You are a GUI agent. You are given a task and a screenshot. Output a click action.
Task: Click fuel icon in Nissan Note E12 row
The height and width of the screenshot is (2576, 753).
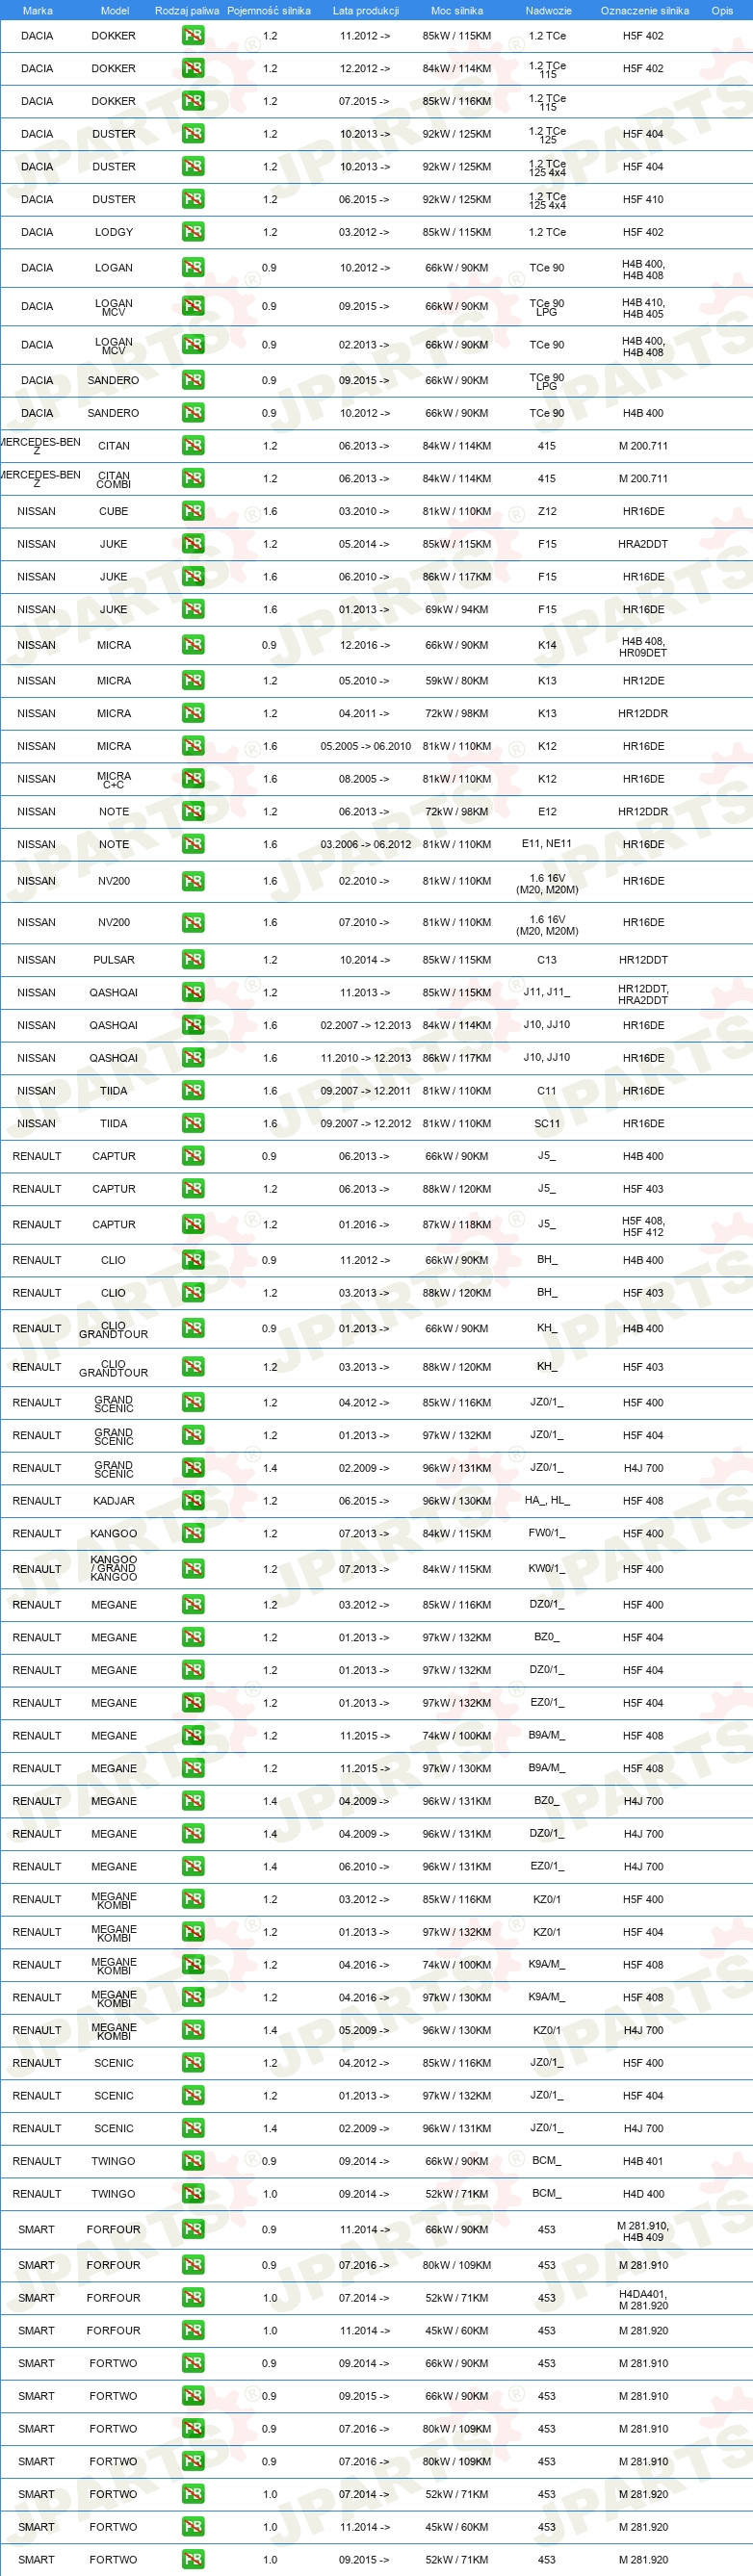193,811
